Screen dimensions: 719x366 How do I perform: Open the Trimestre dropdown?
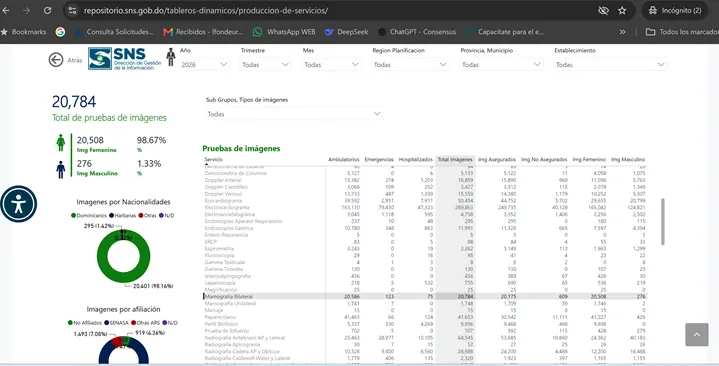pos(265,65)
